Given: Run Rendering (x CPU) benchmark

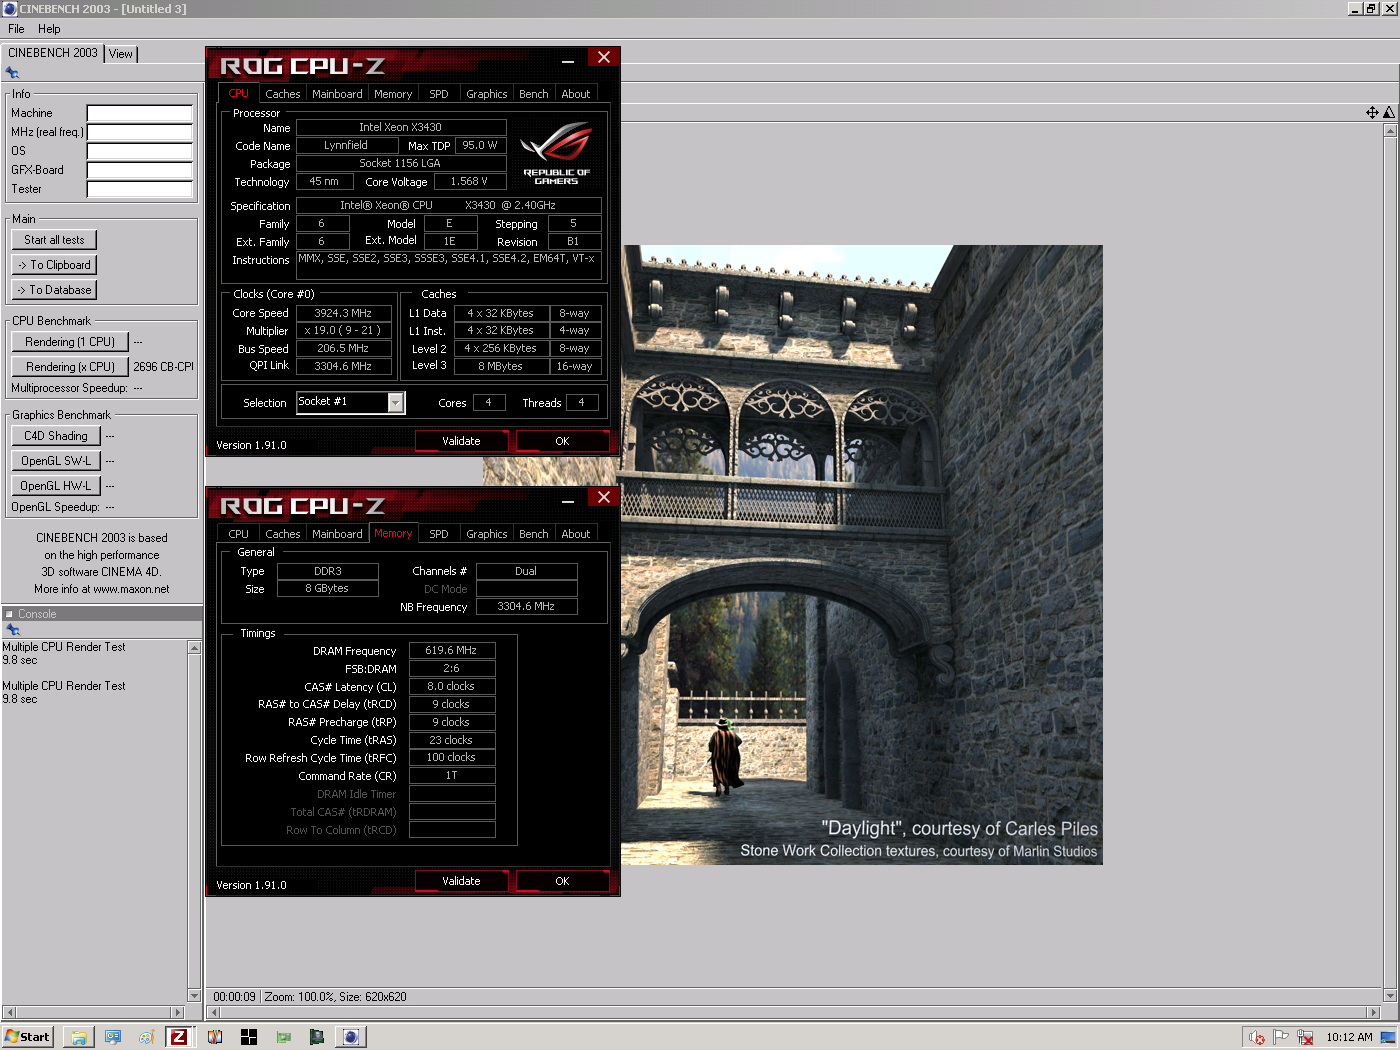Looking at the screenshot, I should point(70,367).
